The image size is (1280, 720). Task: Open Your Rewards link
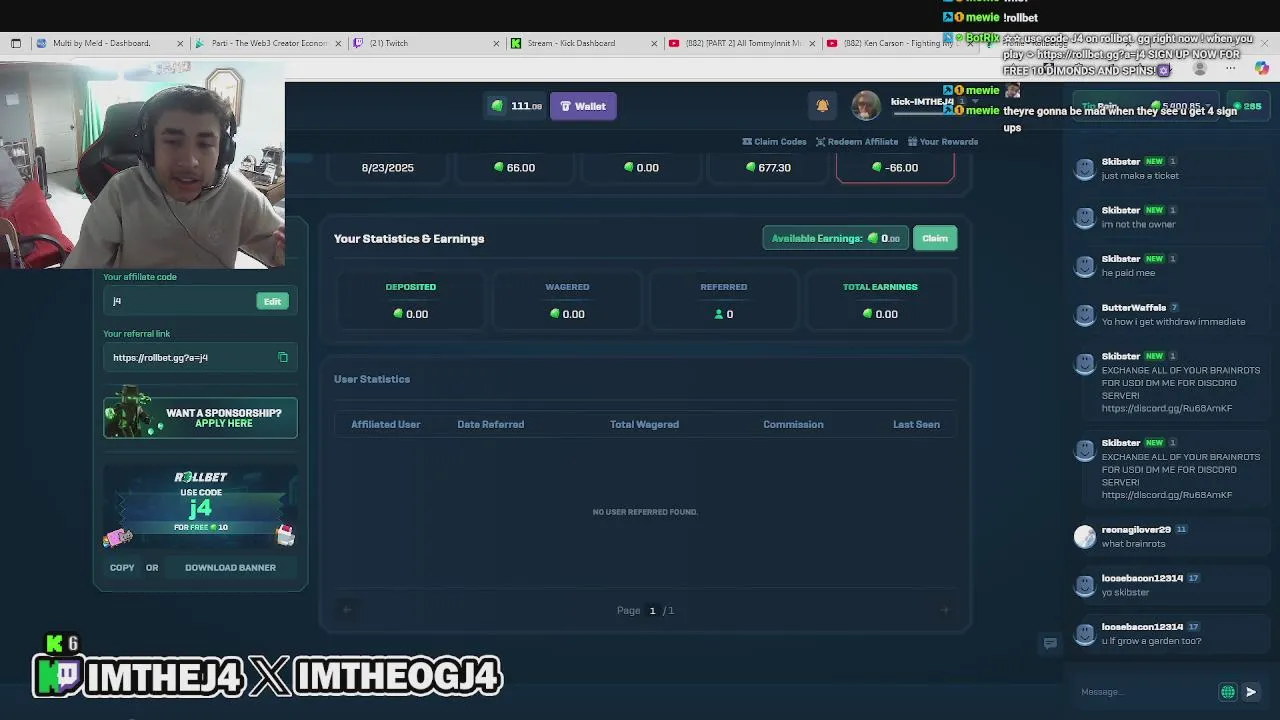tap(942, 142)
